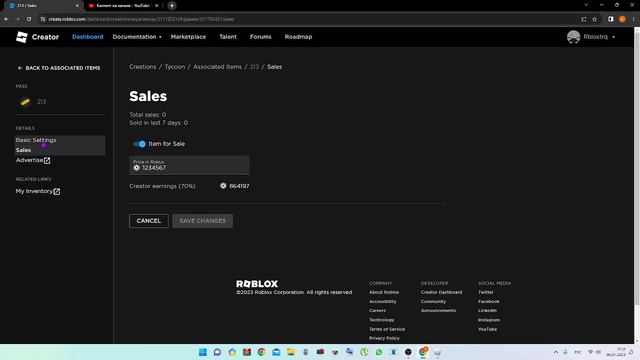Image resolution: width=640 pixels, height=360 pixels.
Task: Open Creator Dashboard footer link
Action: [442, 292]
